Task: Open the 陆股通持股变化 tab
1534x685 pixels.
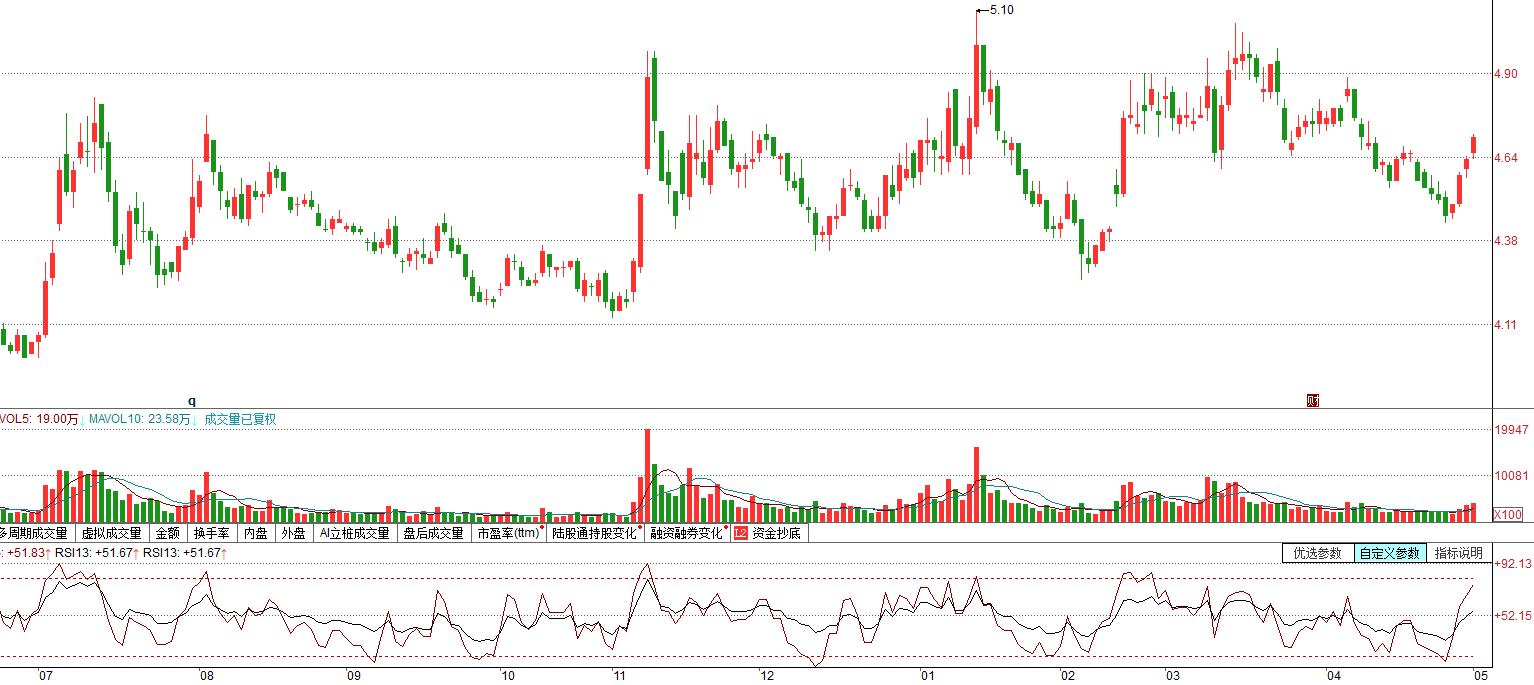Action: point(595,534)
